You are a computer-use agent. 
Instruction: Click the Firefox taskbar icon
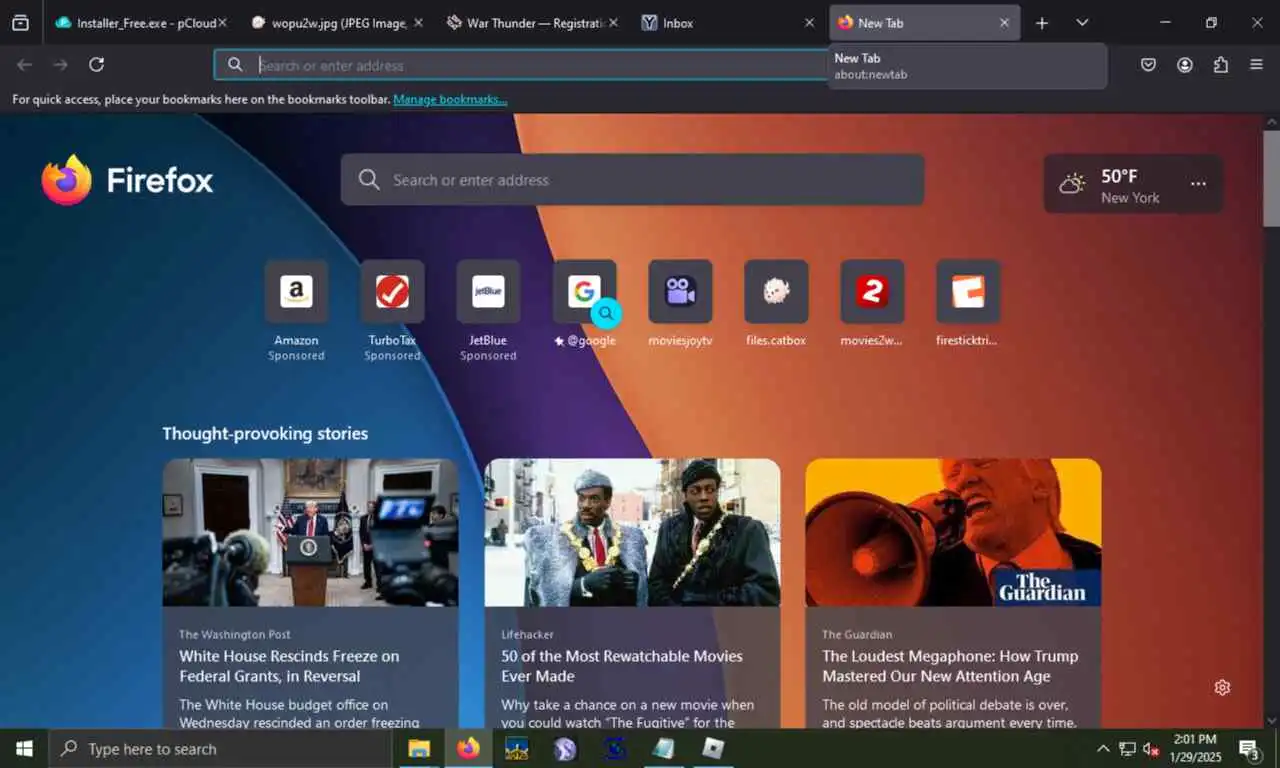pyautogui.click(x=468, y=748)
